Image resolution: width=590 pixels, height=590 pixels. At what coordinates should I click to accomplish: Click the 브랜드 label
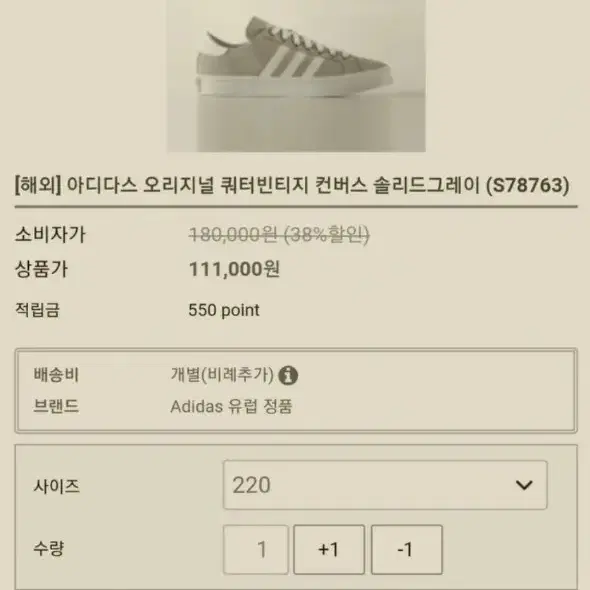click(x=56, y=406)
